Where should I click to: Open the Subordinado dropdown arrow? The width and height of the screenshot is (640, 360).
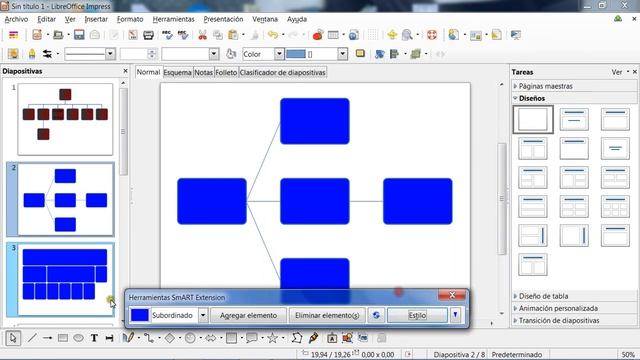coord(203,315)
